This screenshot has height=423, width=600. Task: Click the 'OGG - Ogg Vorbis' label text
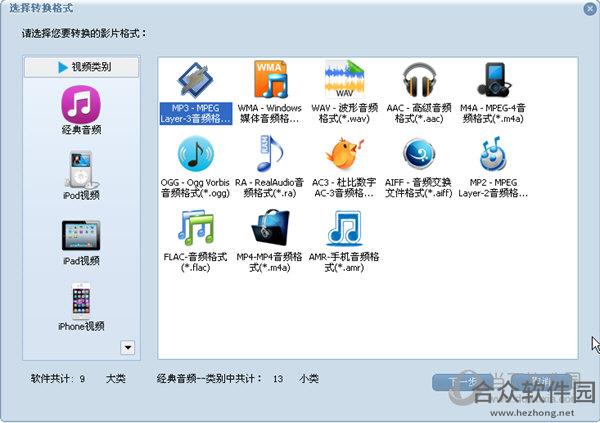point(195,183)
